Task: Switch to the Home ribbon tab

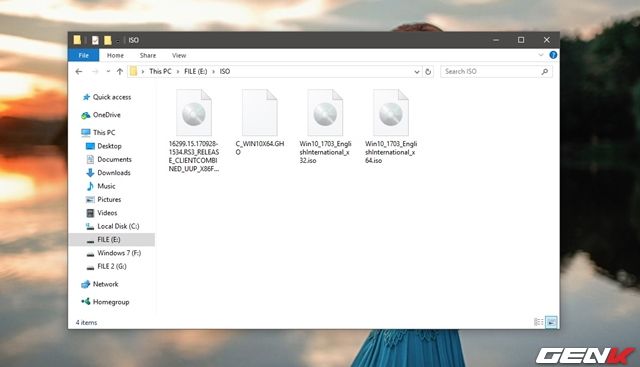Action: tap(115, 55)
